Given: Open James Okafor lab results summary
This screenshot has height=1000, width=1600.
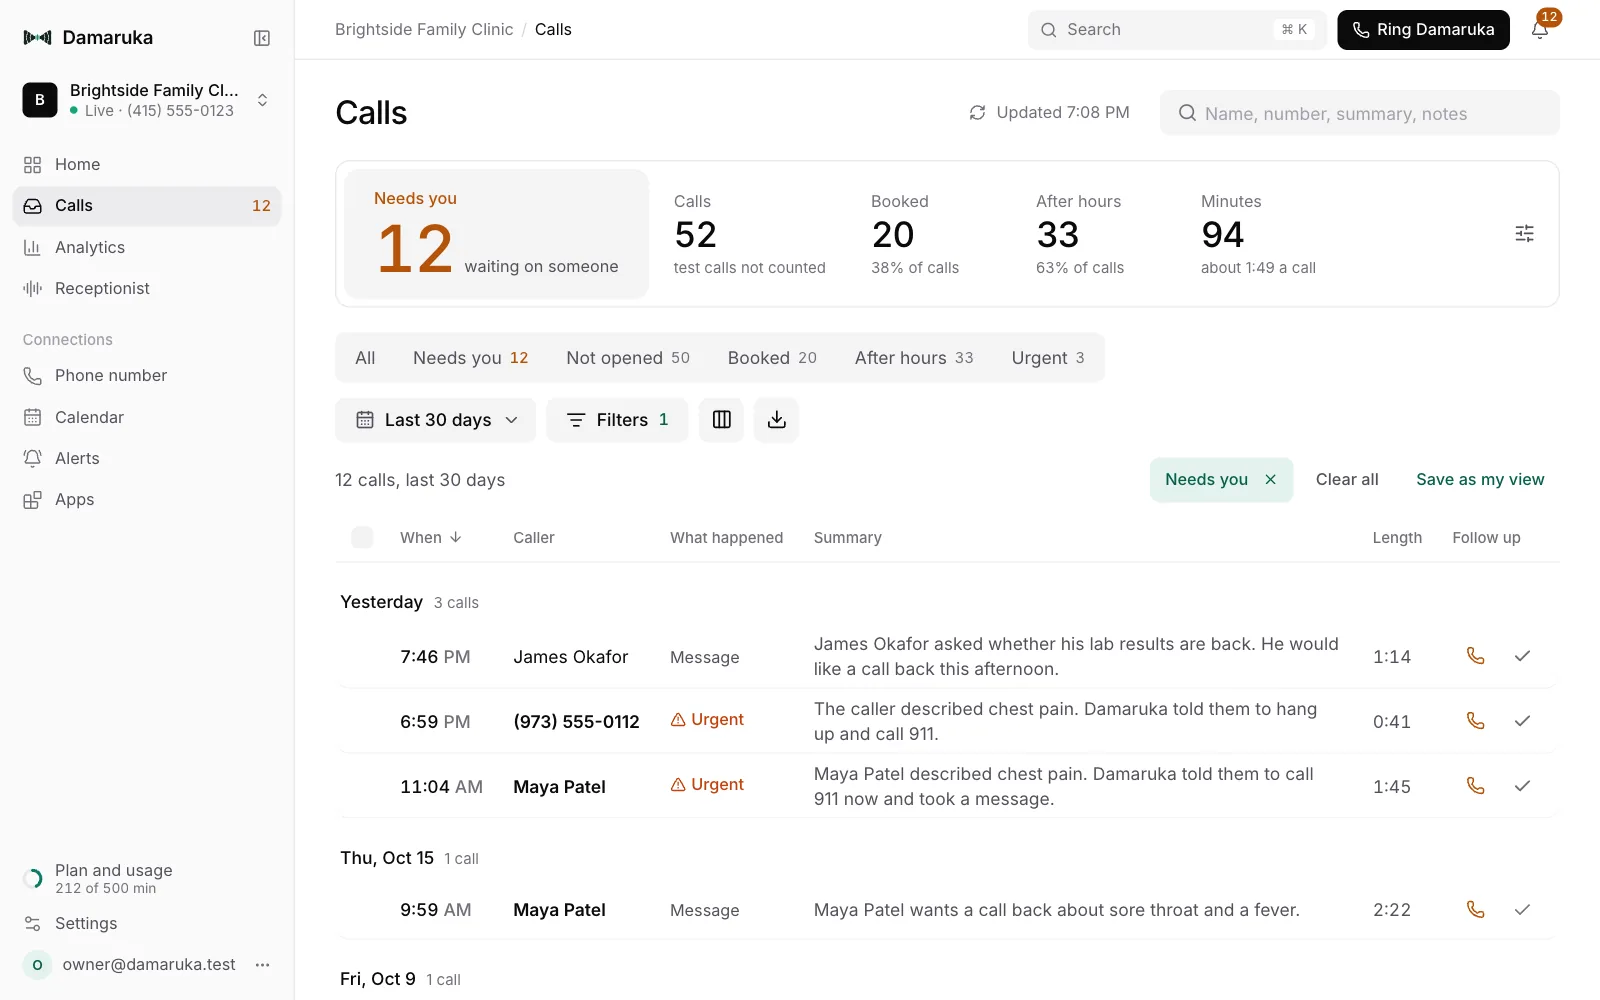Looking at the screenshot, I should (1076, 657).
